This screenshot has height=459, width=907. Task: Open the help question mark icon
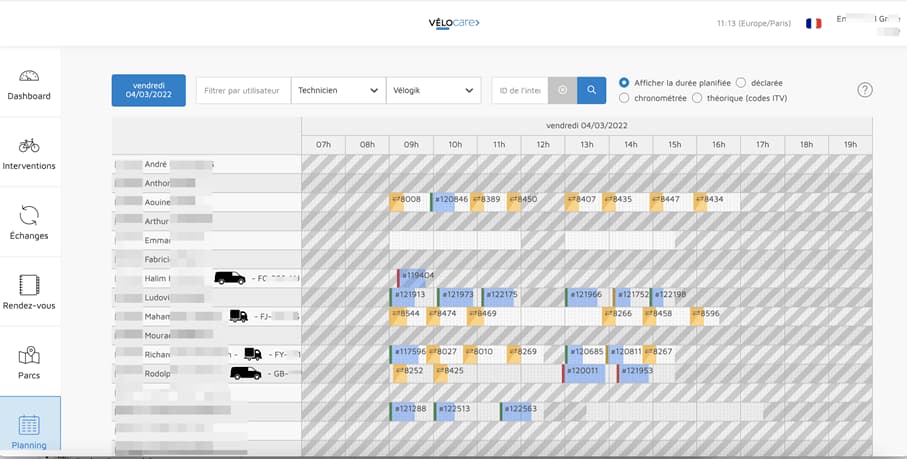click(865, 90)
